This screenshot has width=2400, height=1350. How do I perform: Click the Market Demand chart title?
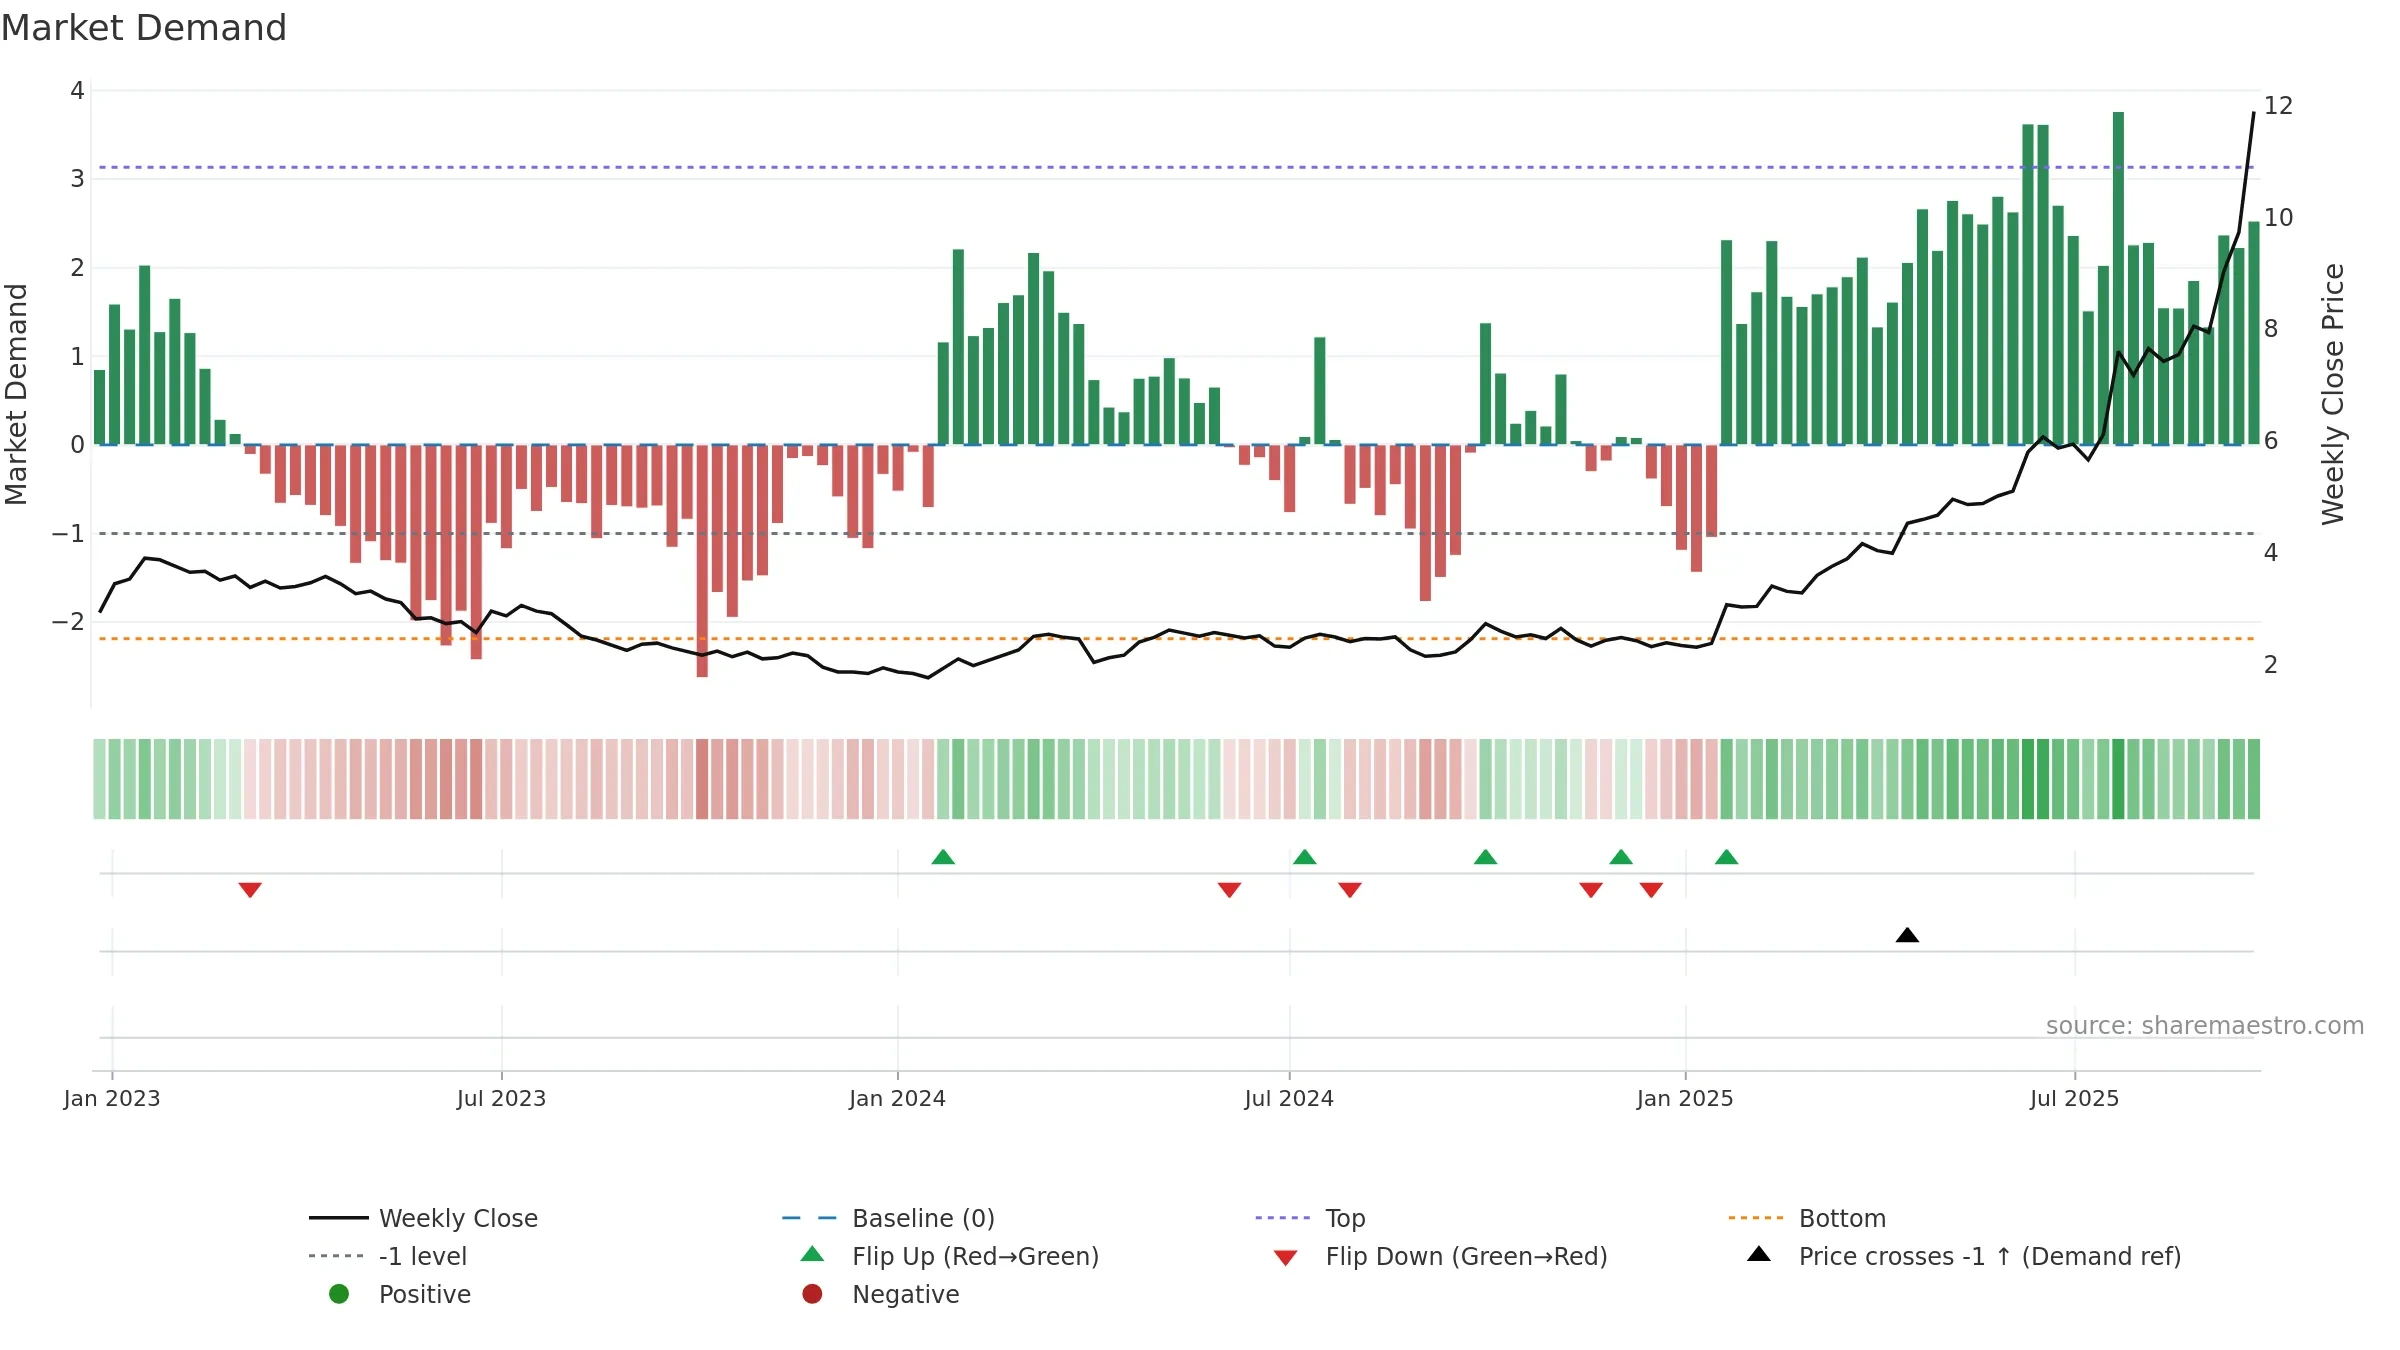[144, 28]
